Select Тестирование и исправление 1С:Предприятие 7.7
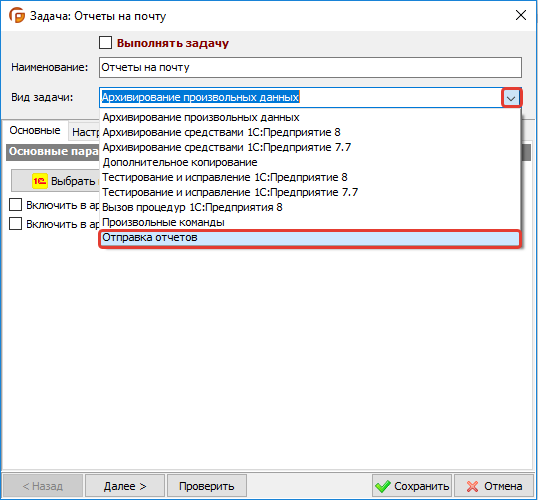The image size is (538, 500). click(310, 193)
